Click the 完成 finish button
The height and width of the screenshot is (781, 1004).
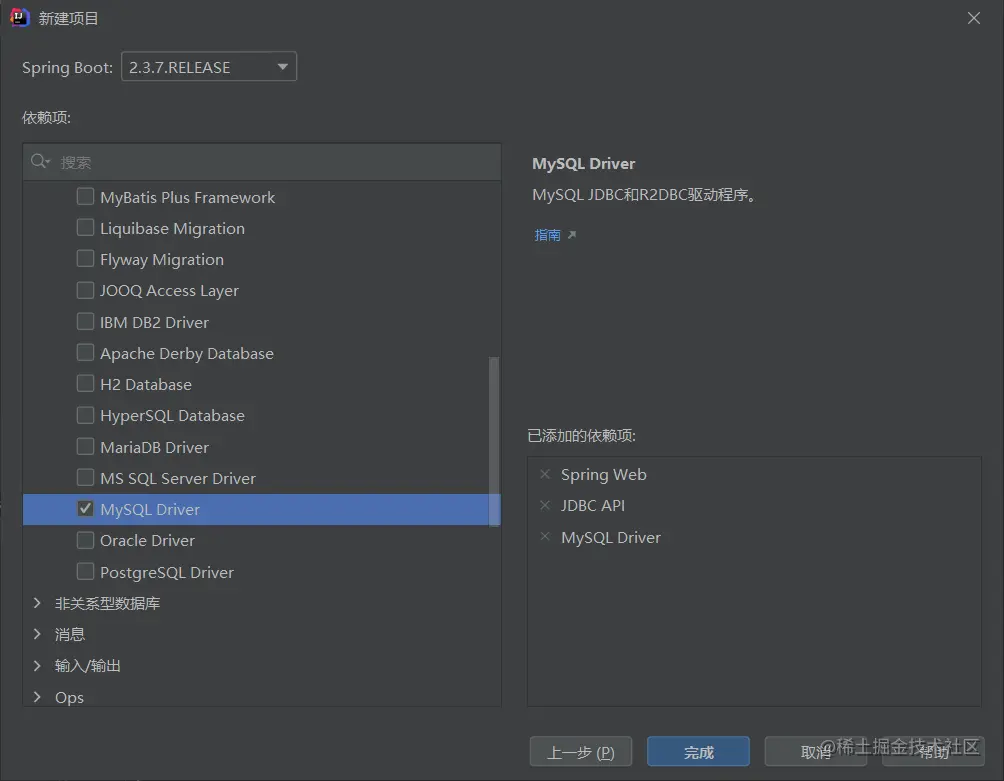pyautogui.click(x=698, y=752)
